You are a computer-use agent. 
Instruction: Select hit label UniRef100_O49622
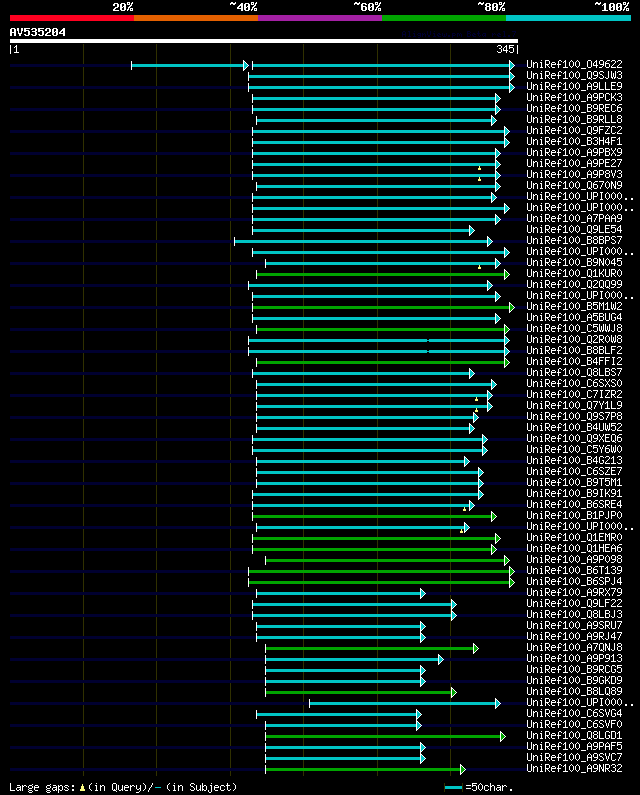pos(574,64)
